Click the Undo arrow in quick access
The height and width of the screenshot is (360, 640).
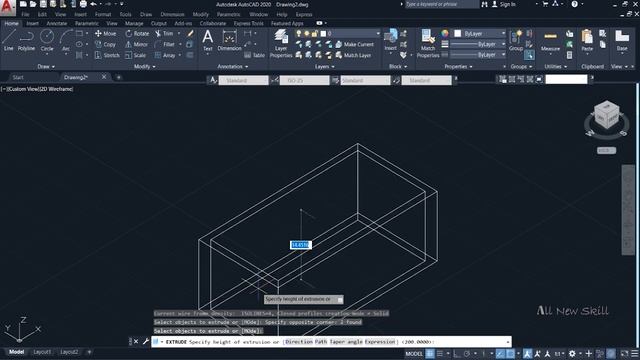[93, 4]
